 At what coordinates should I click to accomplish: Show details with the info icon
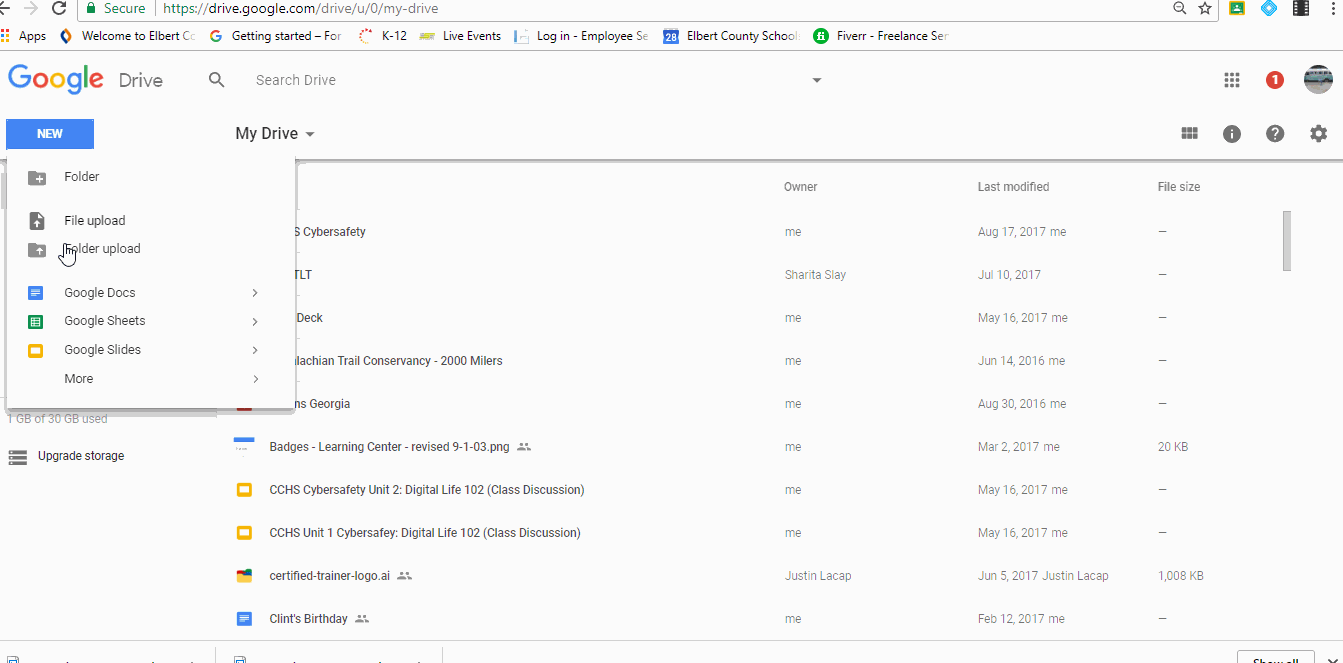pos(1232,133)
